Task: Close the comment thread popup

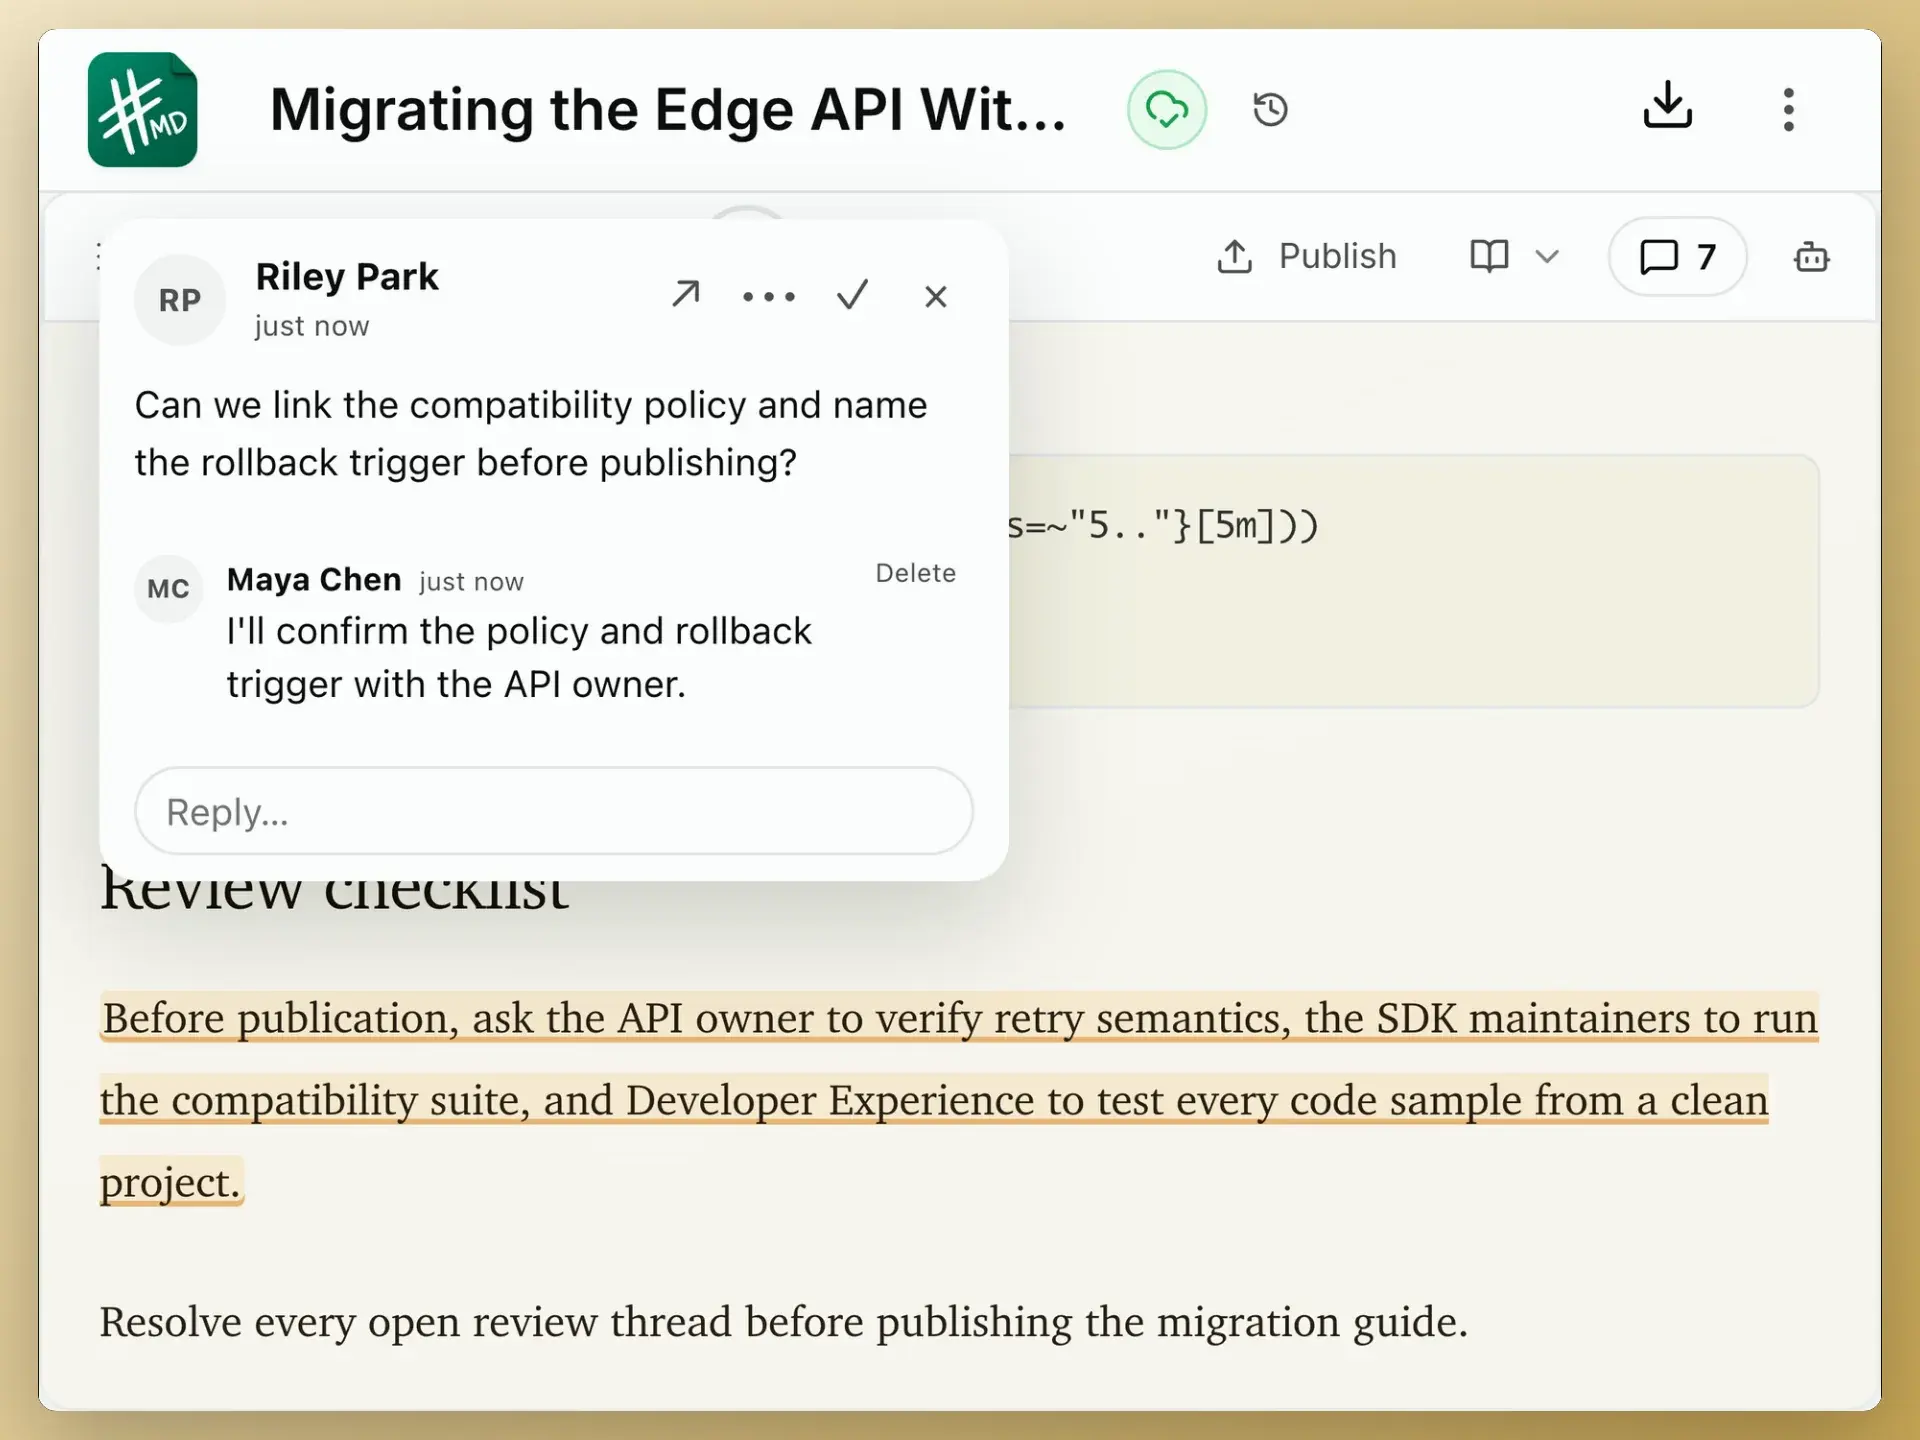Action: coord(936,296)
